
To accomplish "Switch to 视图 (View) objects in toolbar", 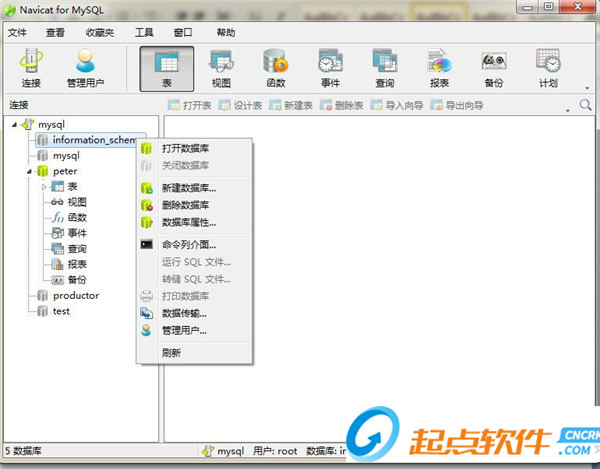I will click(221, 68).
